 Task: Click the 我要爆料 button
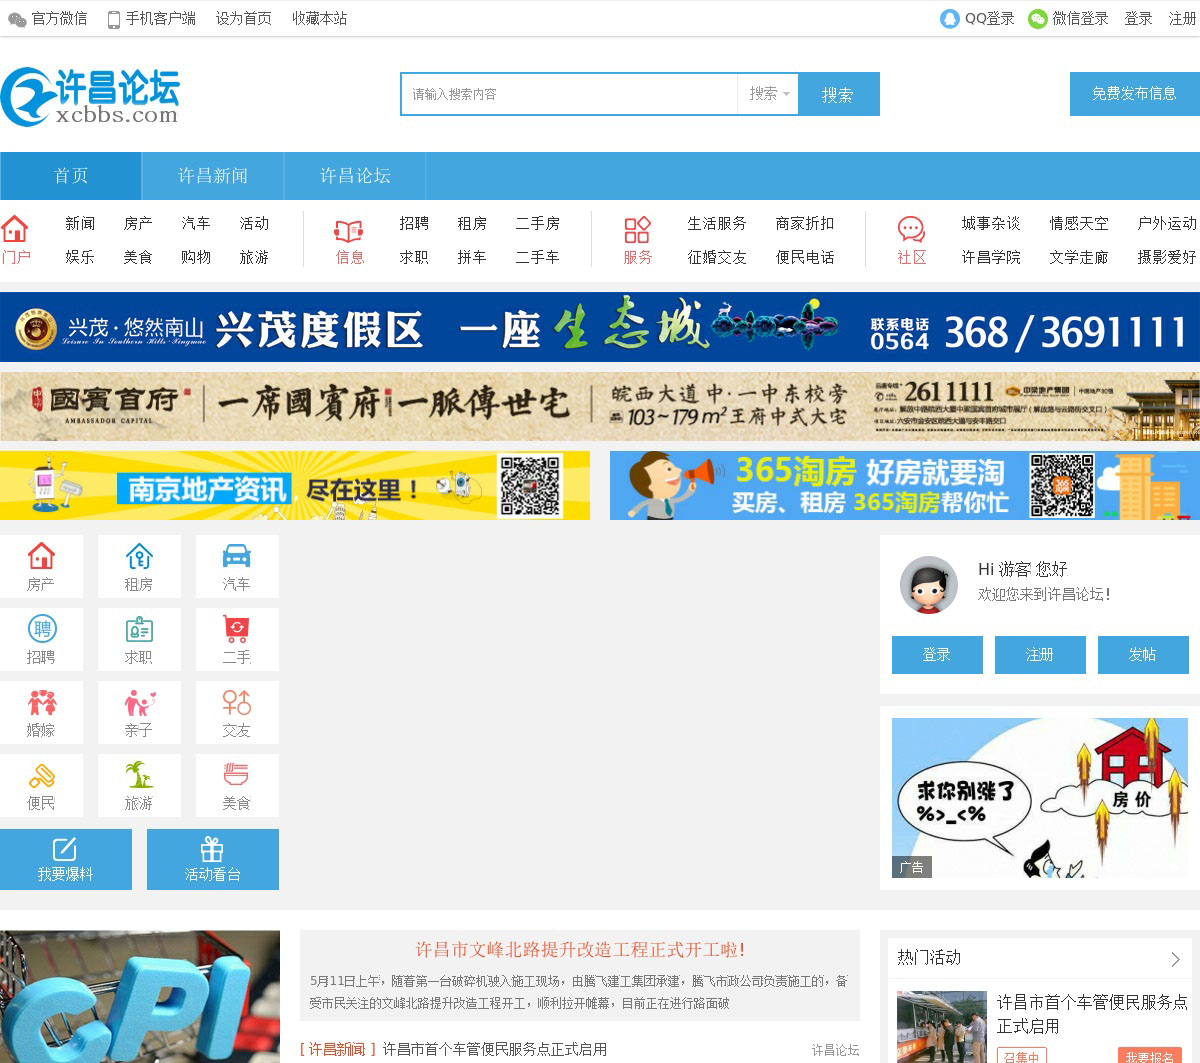[x=65, y=859]
